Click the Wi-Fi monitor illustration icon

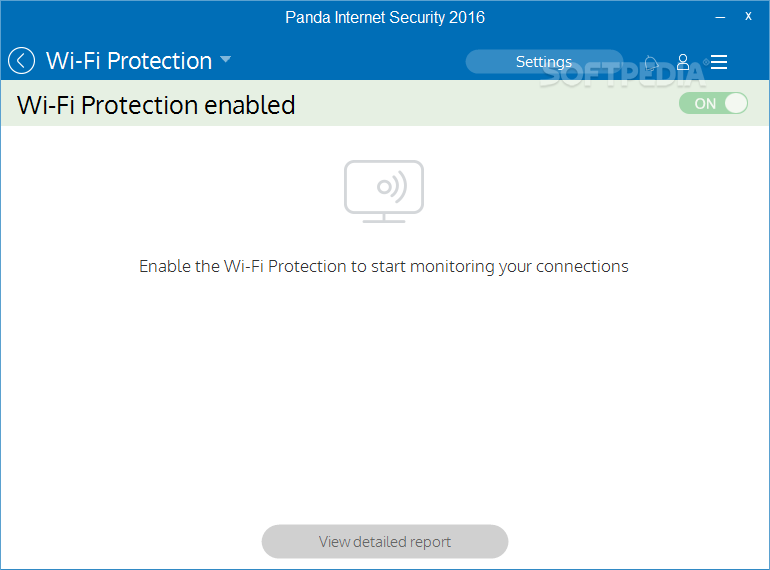[x=384, y=191]
